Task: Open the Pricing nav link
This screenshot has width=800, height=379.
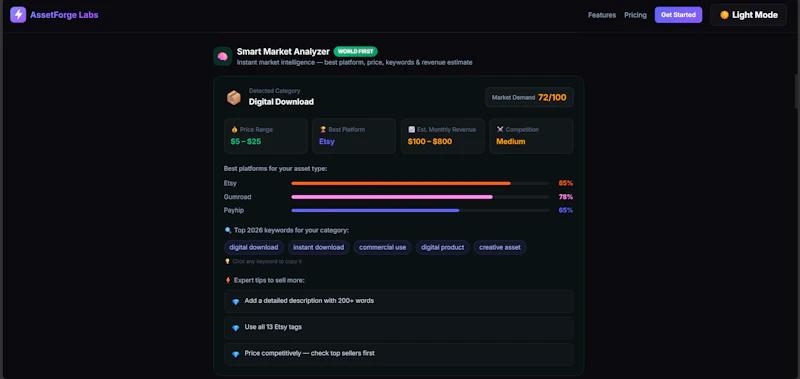Action: tap(635, 15)
